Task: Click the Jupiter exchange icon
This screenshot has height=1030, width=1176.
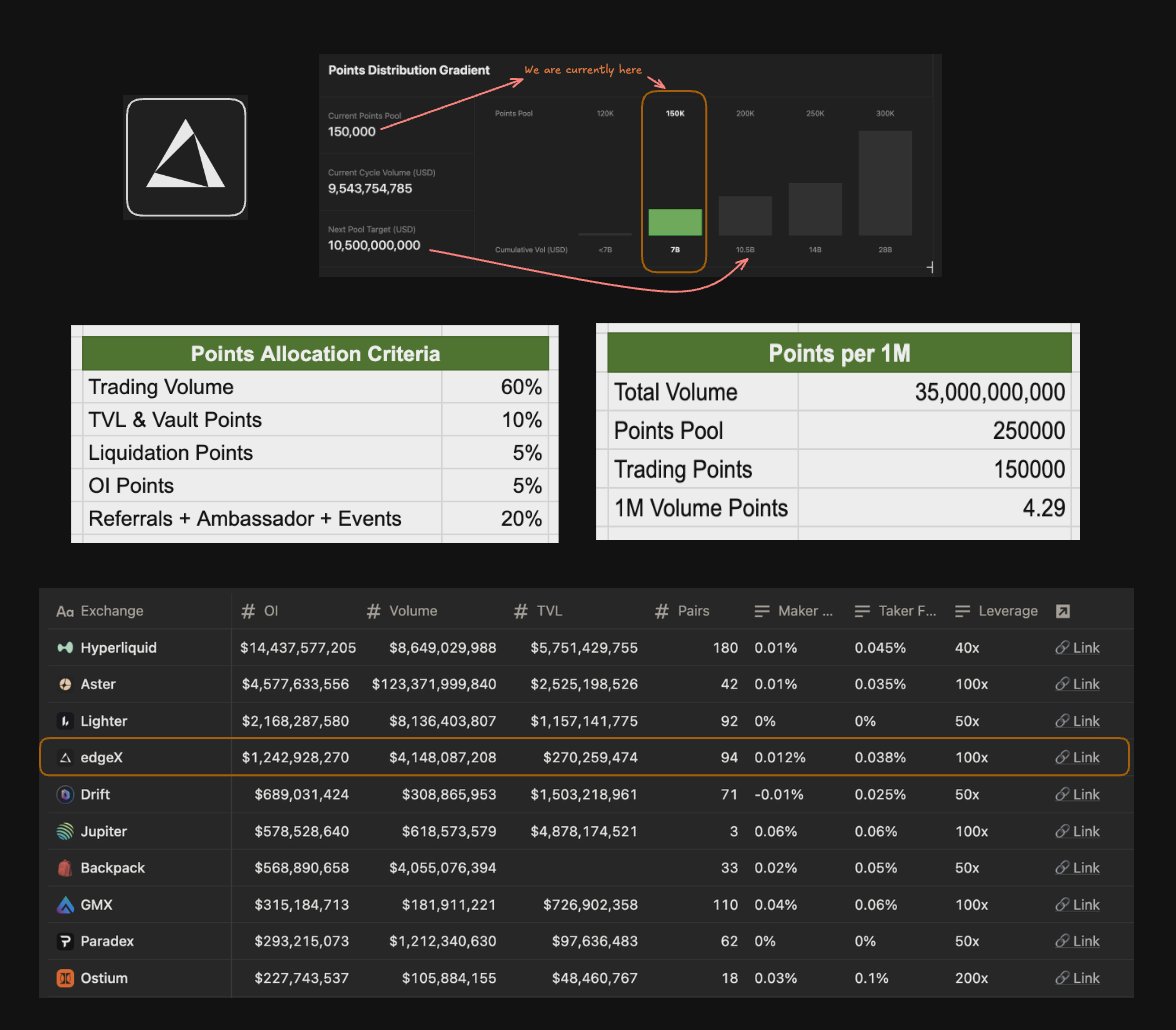Action: pos(65,831)
